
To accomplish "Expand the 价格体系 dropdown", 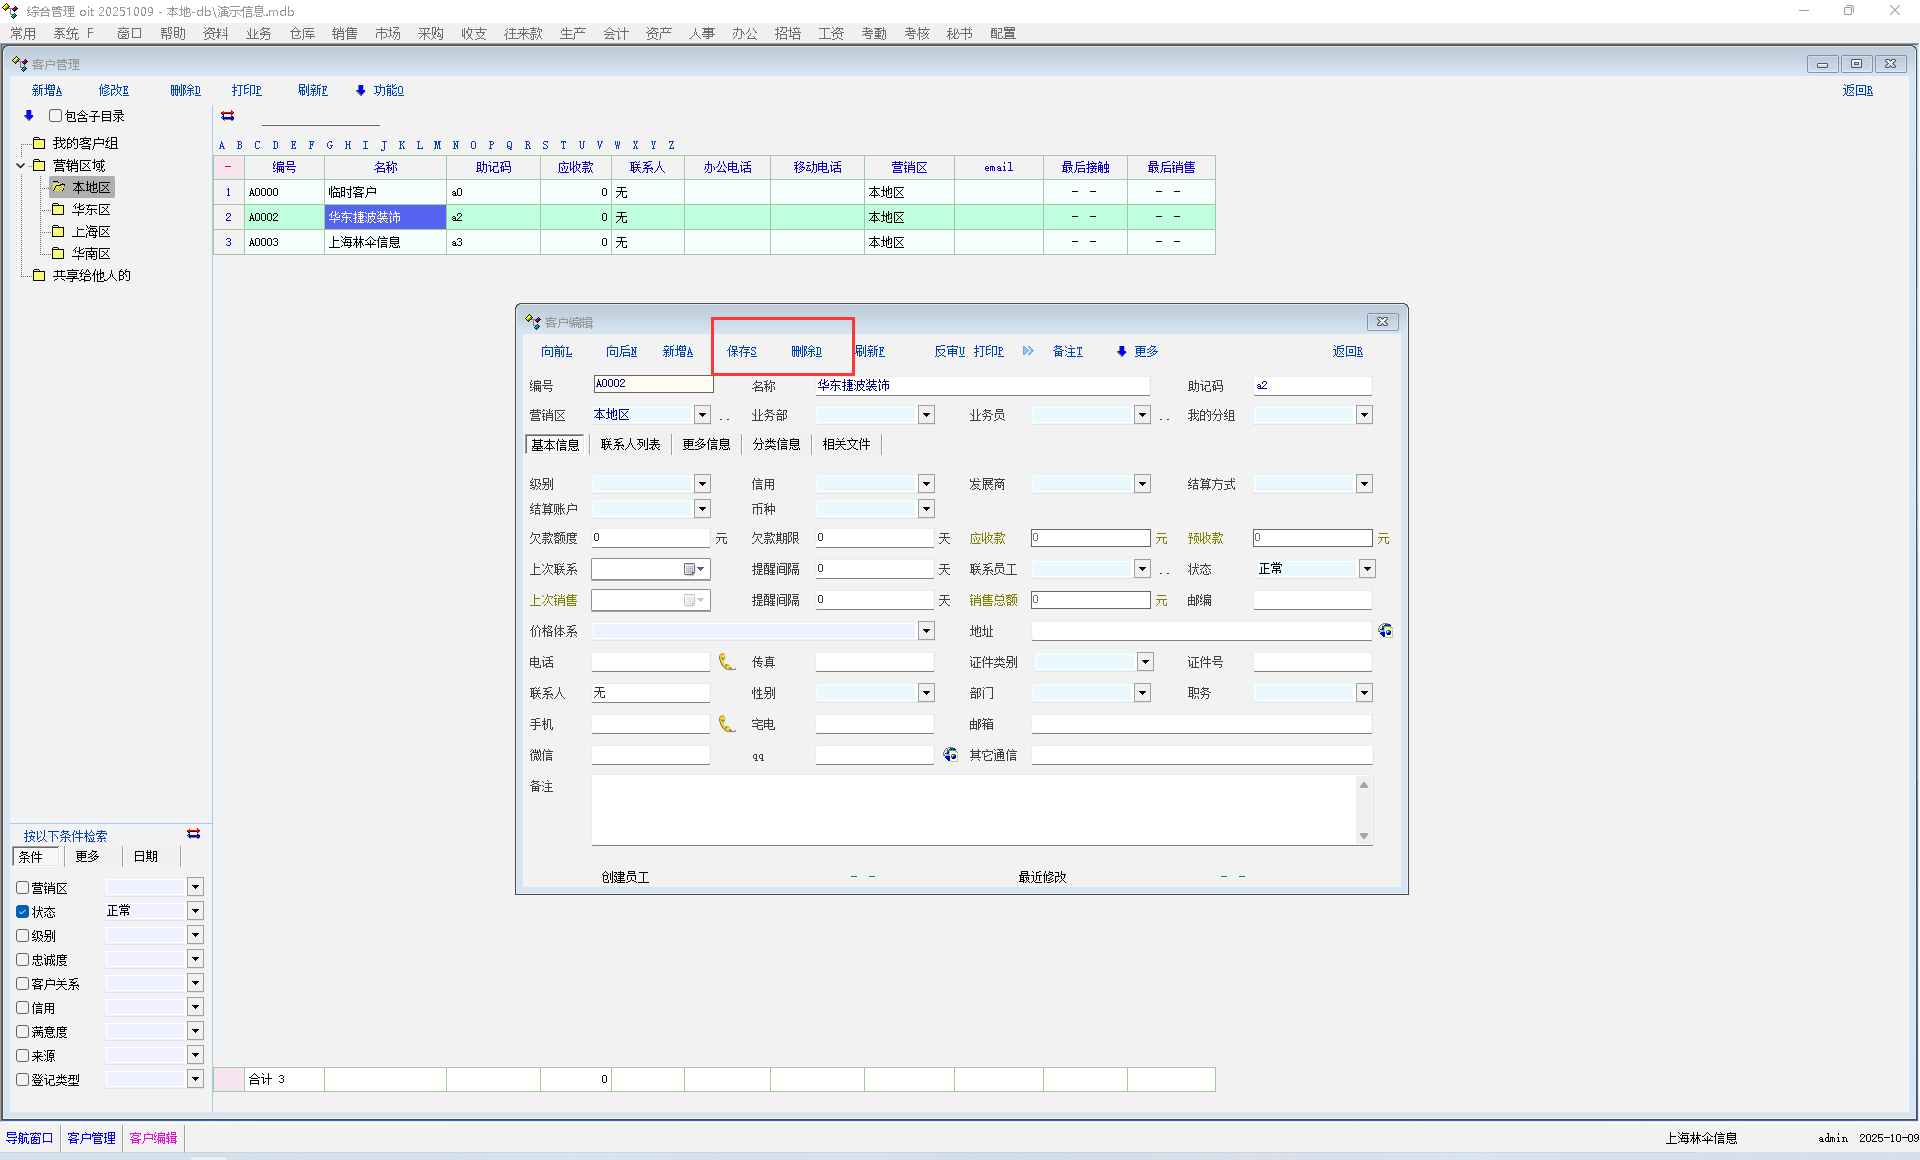I will coord(926,631).
